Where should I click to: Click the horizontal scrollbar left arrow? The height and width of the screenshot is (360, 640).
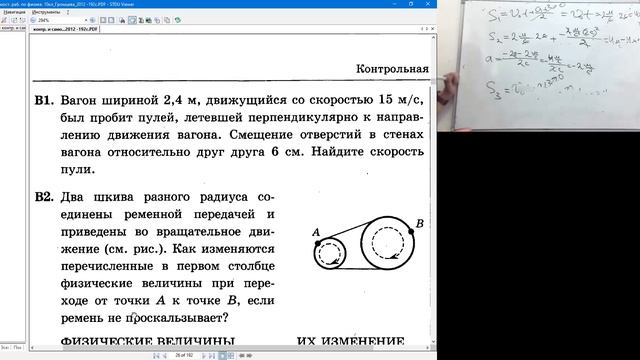click(x=32, y=347)
